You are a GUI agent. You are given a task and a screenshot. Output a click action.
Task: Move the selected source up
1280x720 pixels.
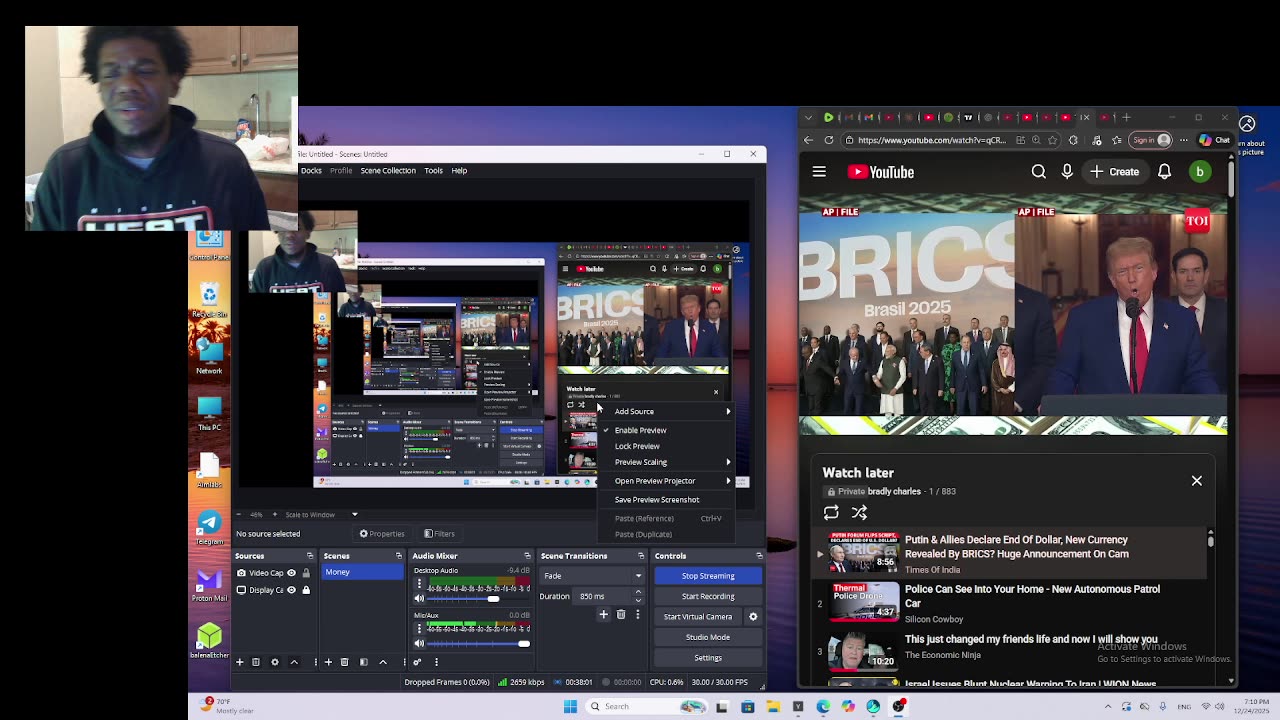[294, 662]
